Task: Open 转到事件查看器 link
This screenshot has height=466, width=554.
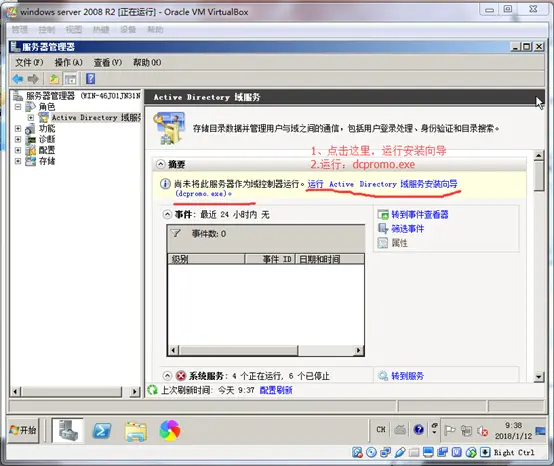Action: point(420,214)
